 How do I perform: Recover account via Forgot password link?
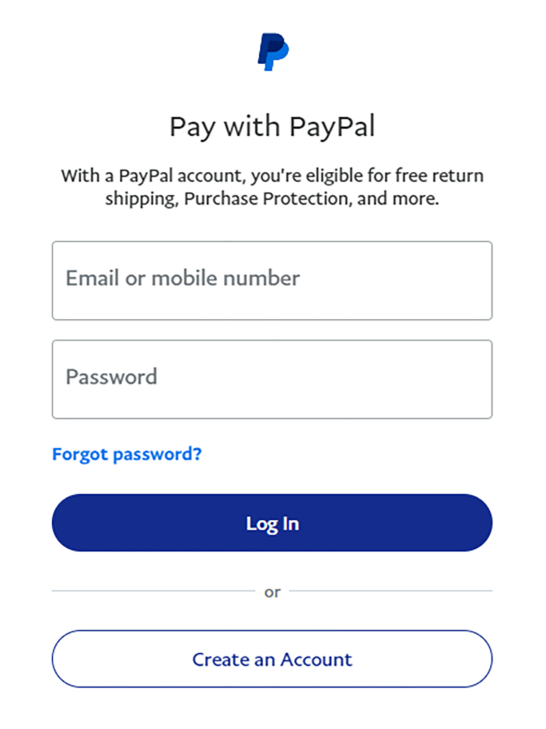[127, 454]
